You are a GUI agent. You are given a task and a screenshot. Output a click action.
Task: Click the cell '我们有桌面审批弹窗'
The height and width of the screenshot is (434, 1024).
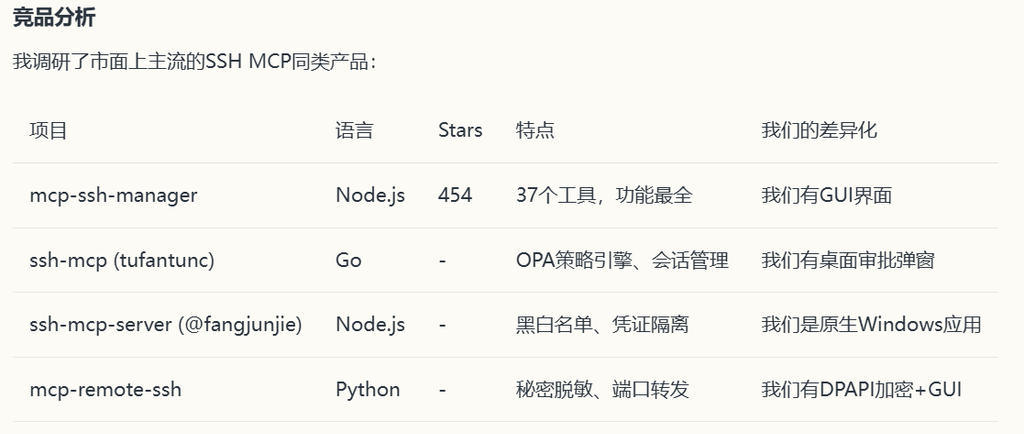(x=848, y=260)
